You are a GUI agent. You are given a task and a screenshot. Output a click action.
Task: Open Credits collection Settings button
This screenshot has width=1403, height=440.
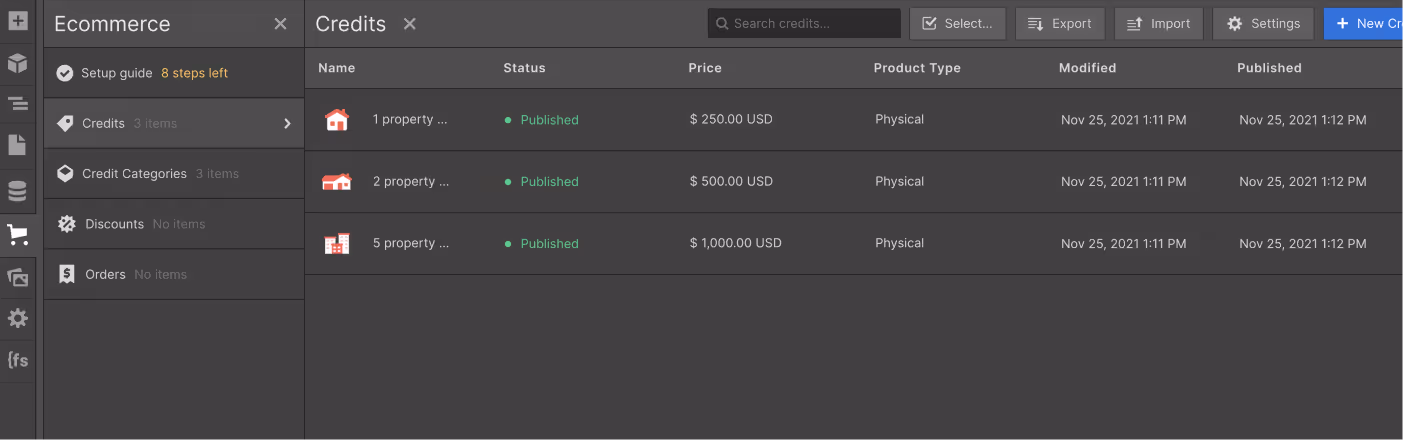point(1263,24)
